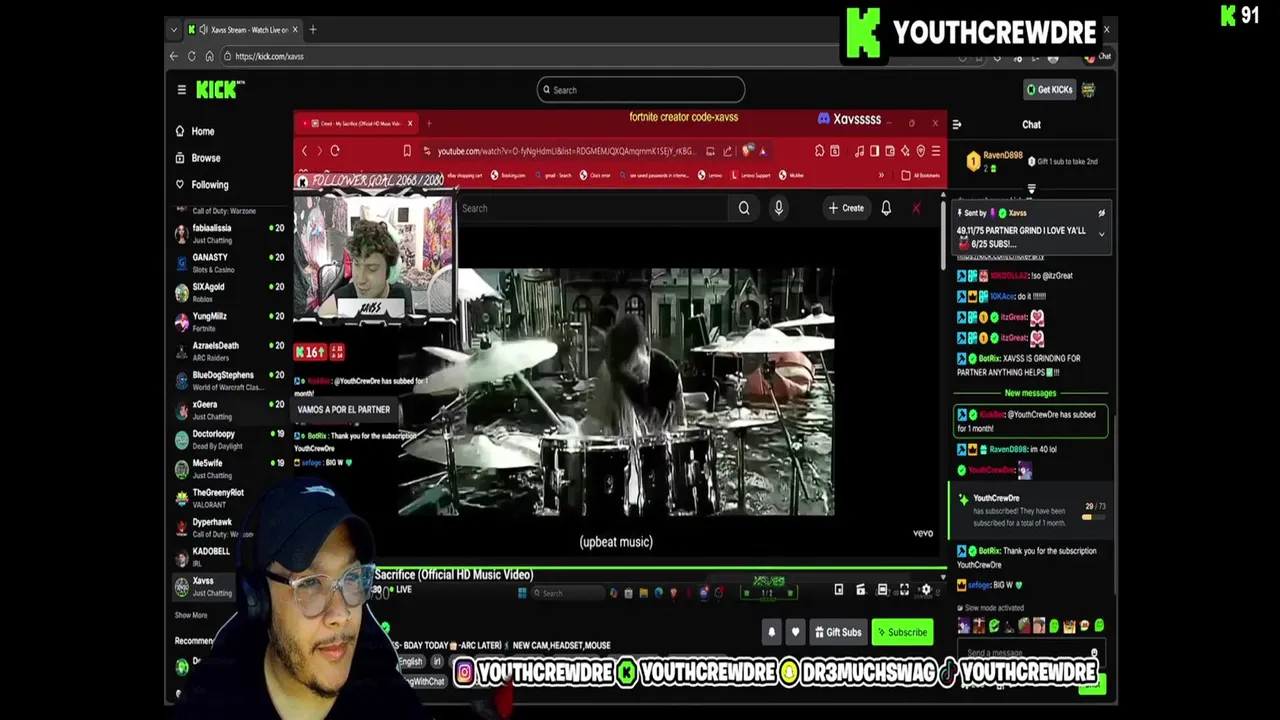Open the GANASTY followed channel
Image resolution: width=1280 pixels, height=720 pixels.
229,263
